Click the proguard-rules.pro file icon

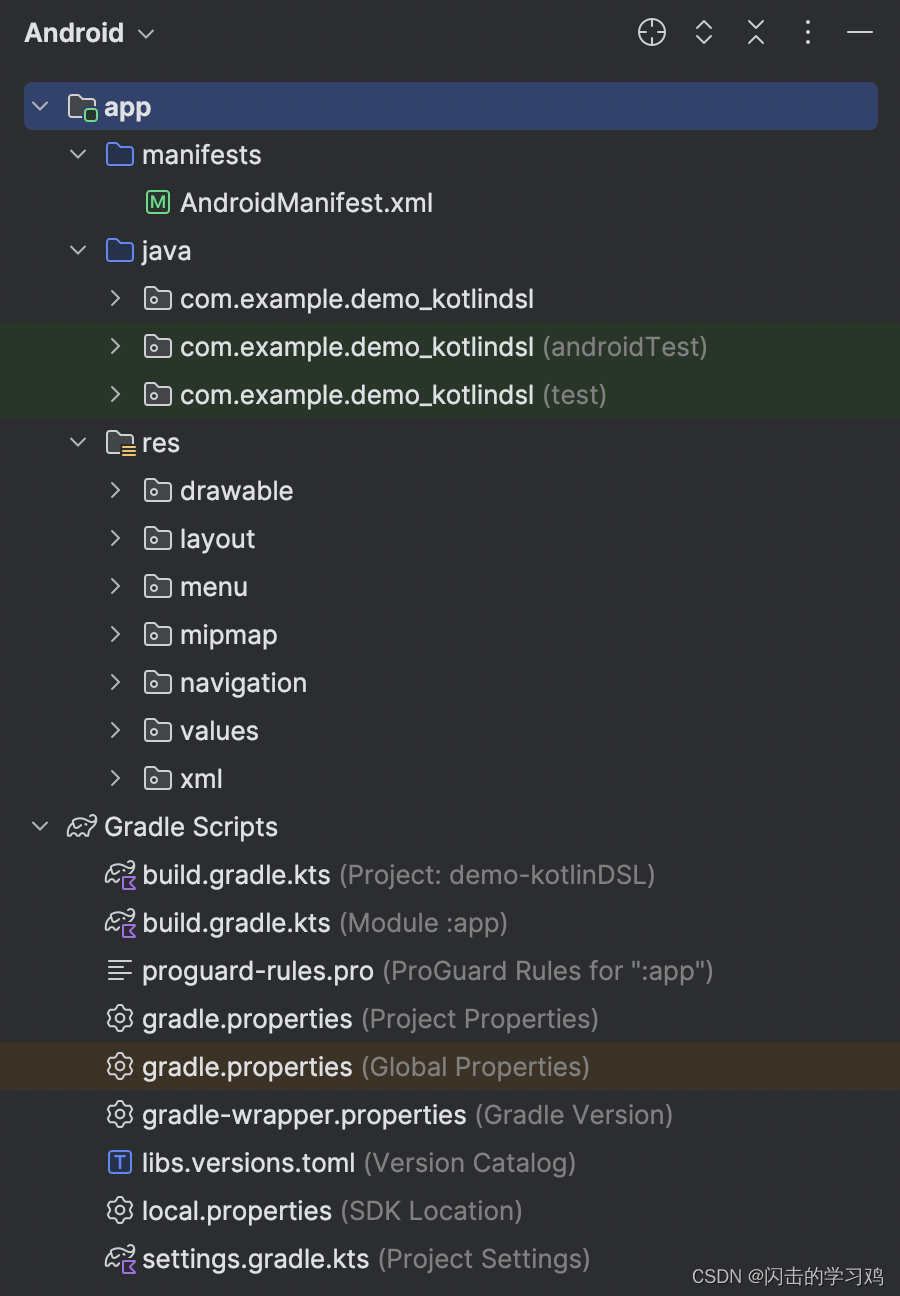pos(119,970)
